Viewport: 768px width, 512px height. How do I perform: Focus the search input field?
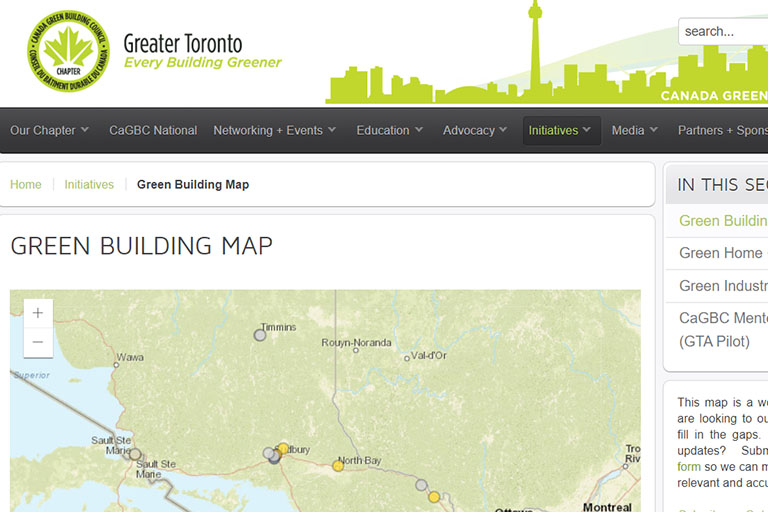[x=723, y=31]
